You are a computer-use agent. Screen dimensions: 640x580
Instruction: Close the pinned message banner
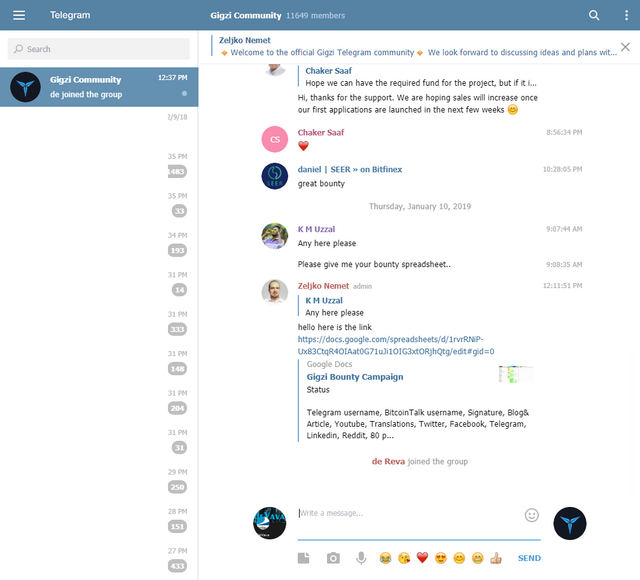[625, 47]
